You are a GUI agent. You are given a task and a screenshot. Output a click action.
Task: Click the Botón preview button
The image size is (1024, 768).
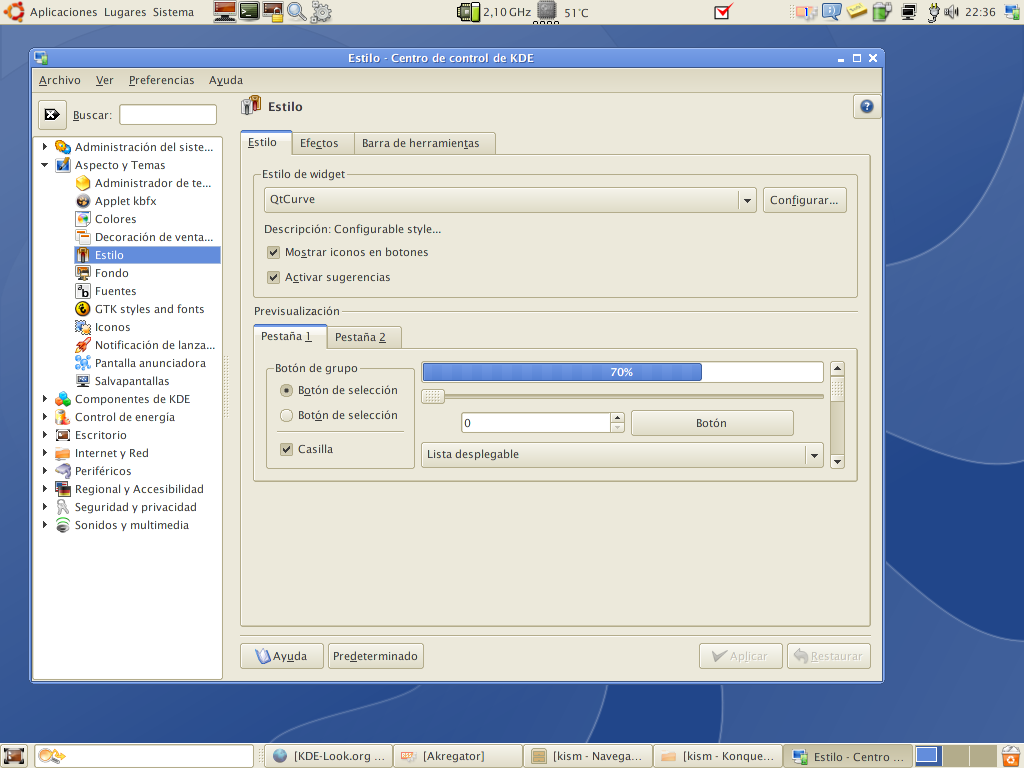(712, 423)
